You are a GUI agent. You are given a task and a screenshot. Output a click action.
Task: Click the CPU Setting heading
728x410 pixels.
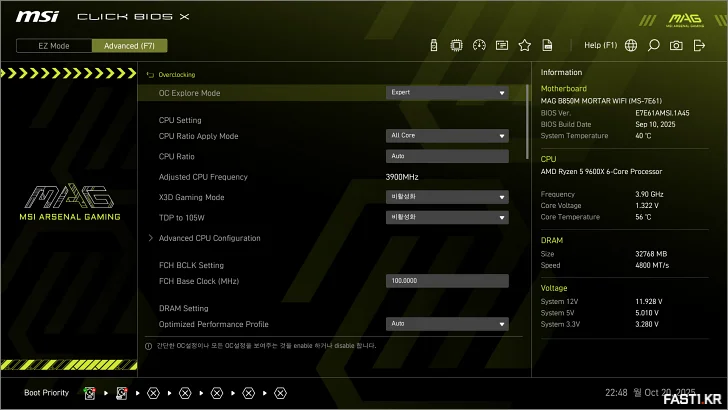pos(180,120)
